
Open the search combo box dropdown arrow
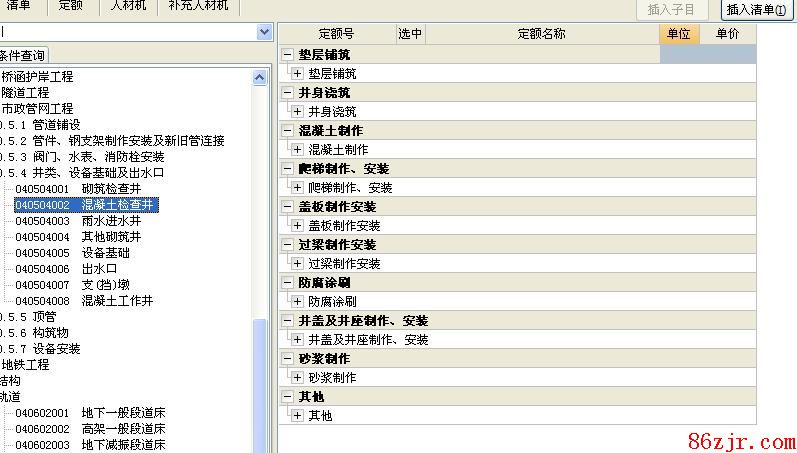click(264, 32)
